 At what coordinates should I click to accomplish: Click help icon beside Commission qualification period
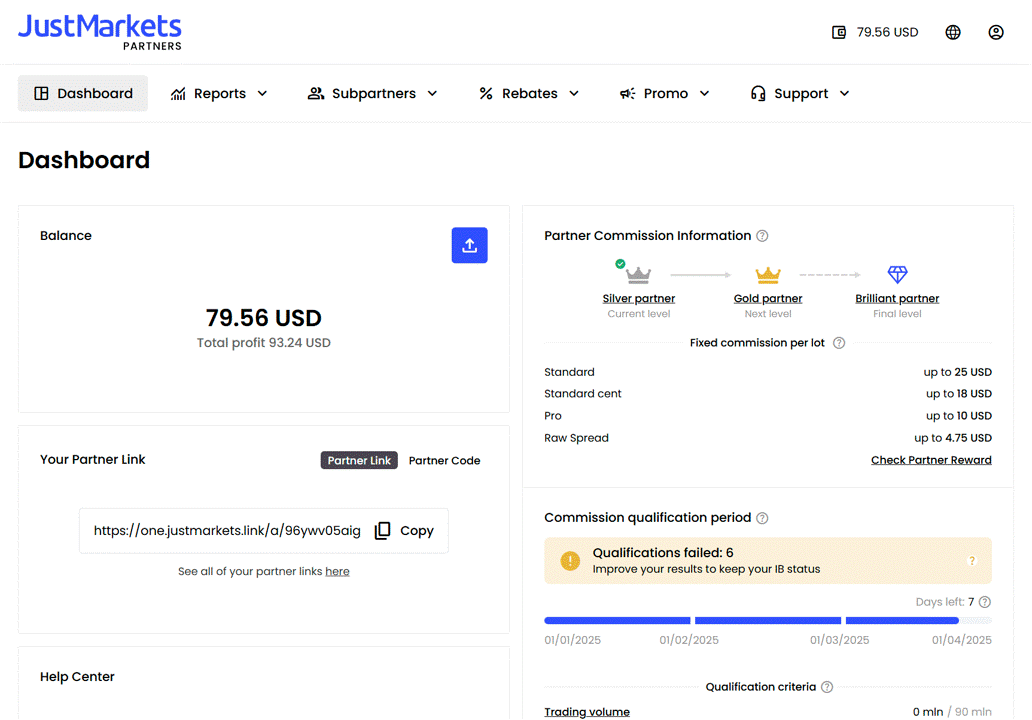coord(762,518)
